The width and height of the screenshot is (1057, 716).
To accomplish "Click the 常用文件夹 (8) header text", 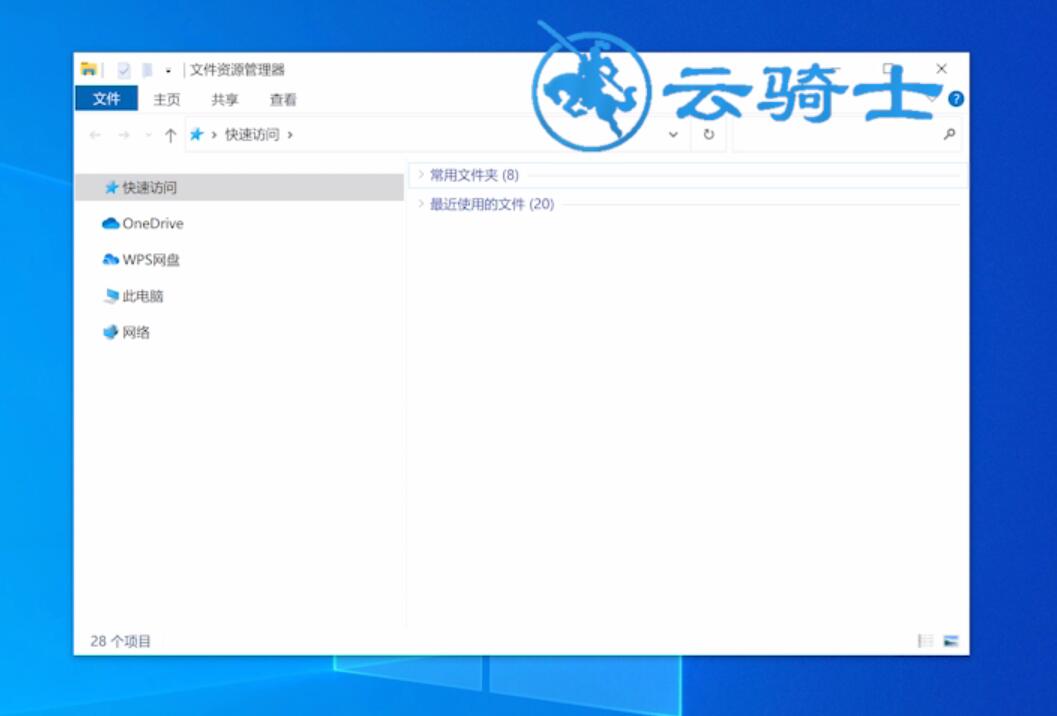I will (475, 175).
